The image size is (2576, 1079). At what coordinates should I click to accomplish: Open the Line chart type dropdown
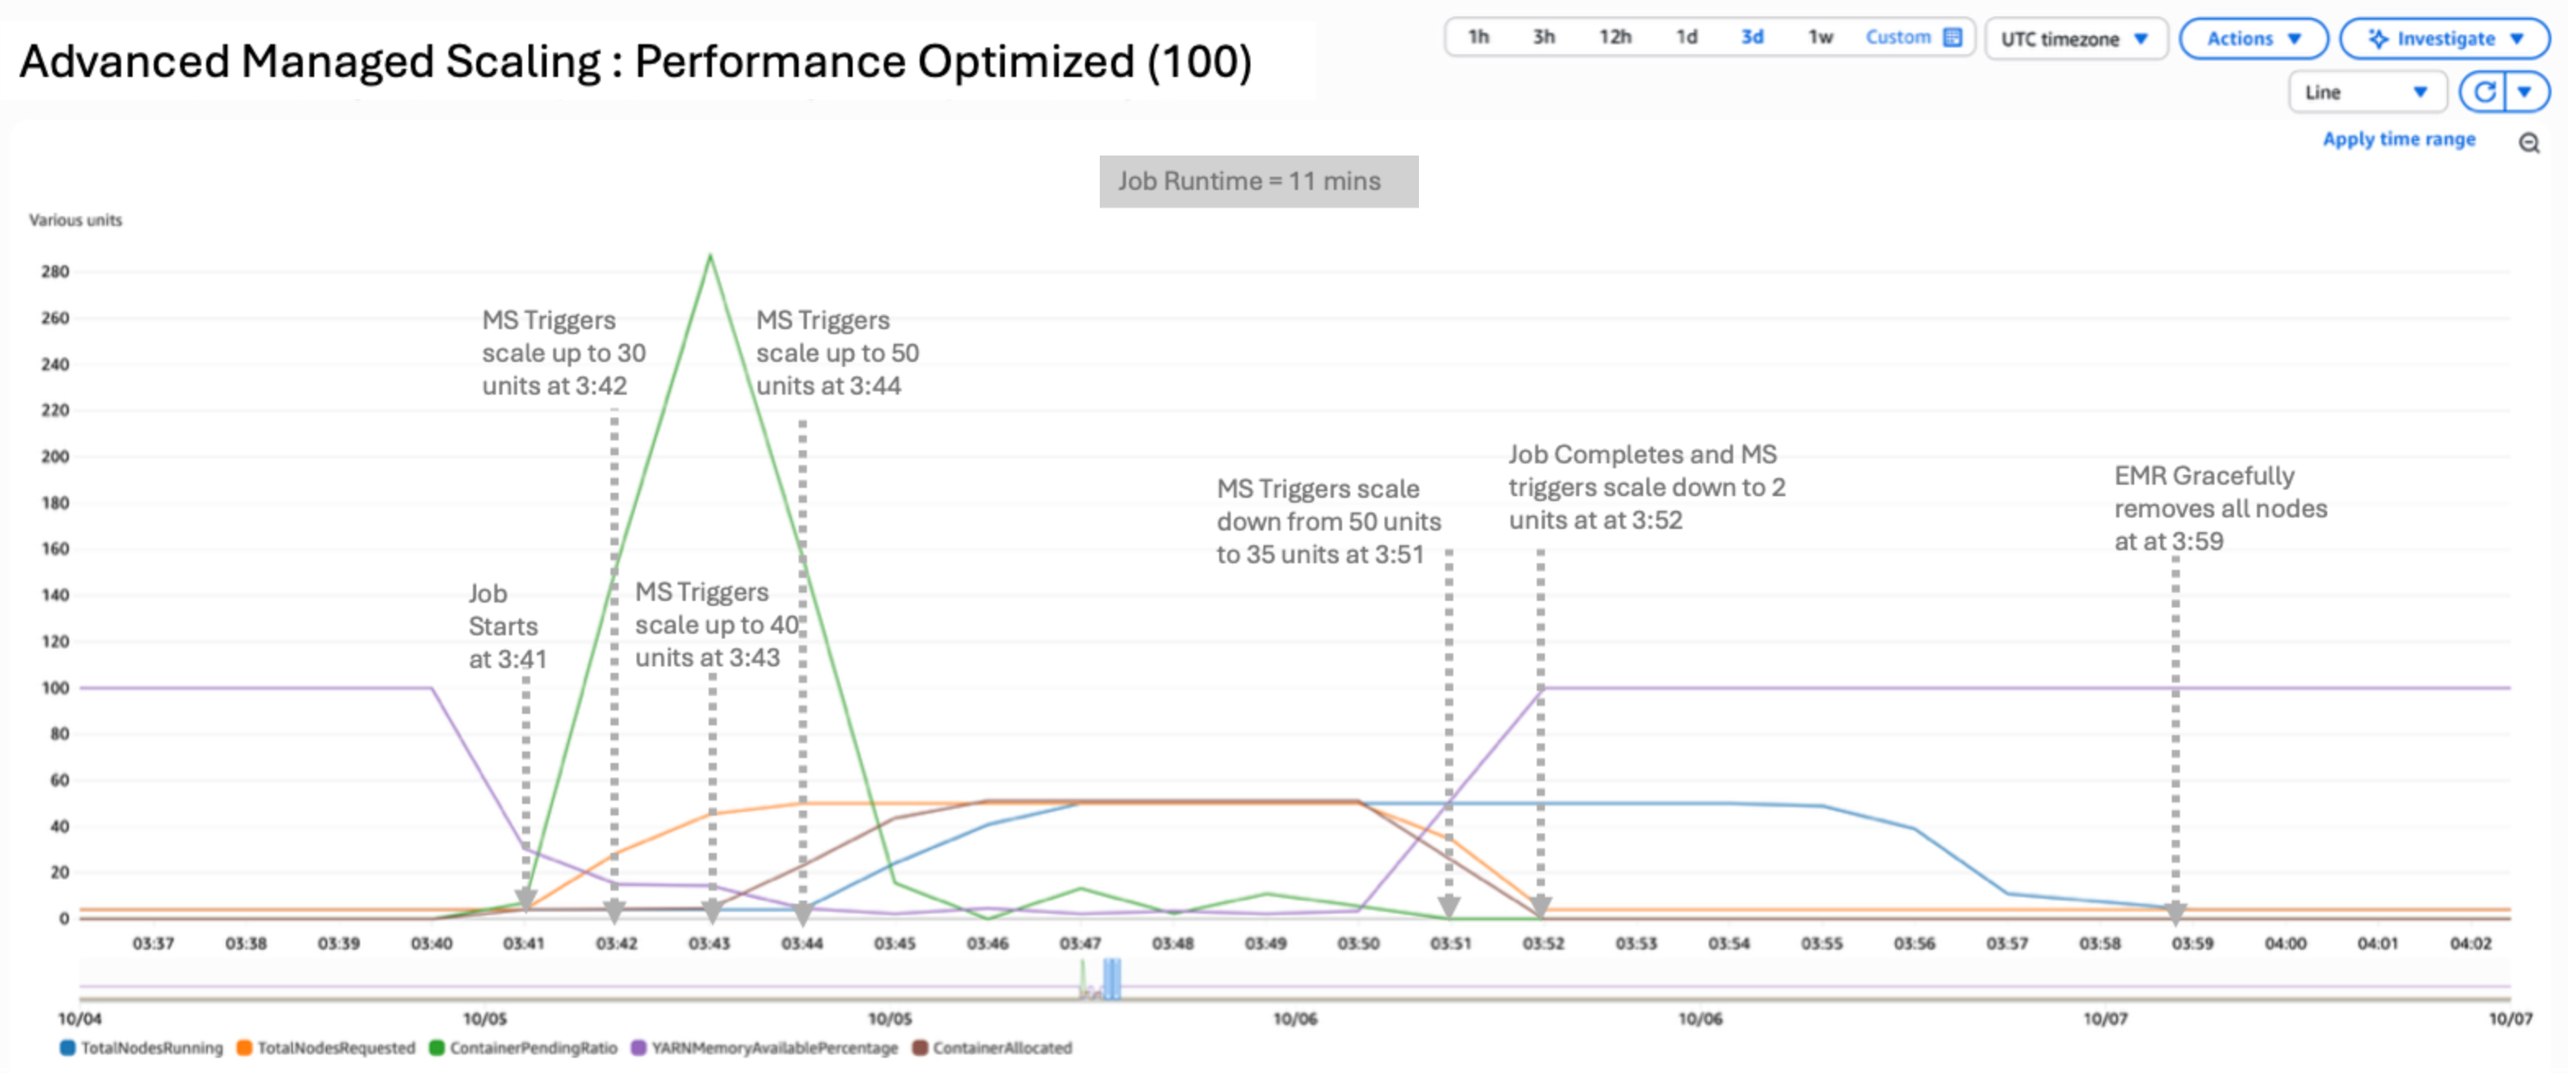(x=2365, y=93)
